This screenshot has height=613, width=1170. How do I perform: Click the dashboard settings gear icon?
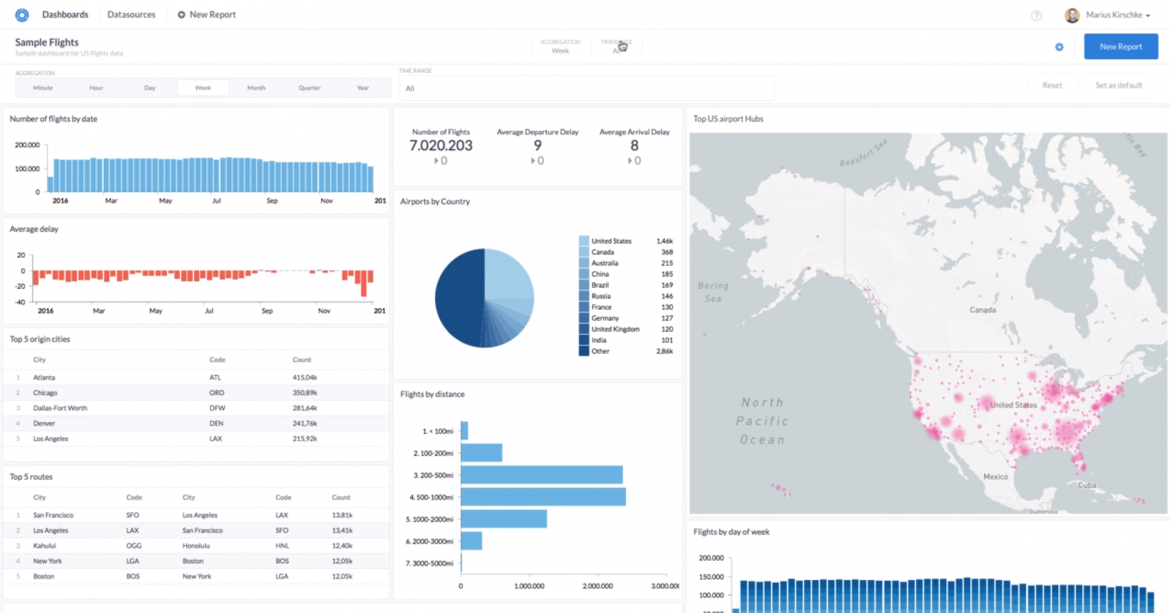pos(1059,47)
